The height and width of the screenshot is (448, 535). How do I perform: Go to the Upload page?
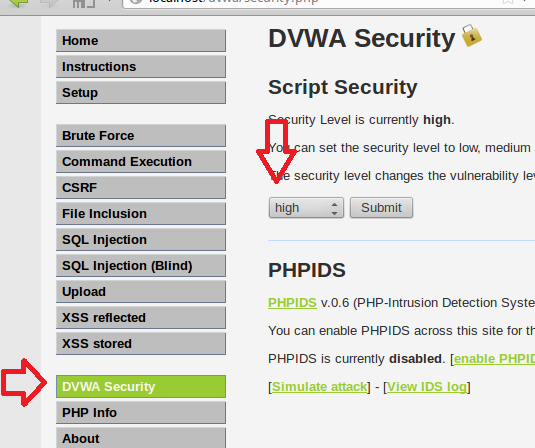pos(141,291)
